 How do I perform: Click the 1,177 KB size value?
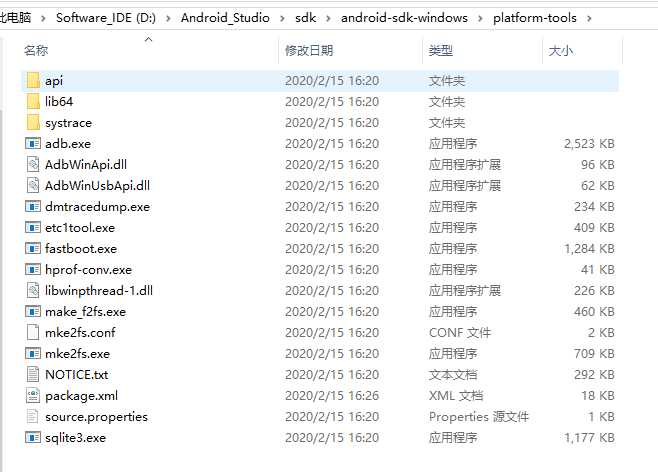tap(589, 437)
